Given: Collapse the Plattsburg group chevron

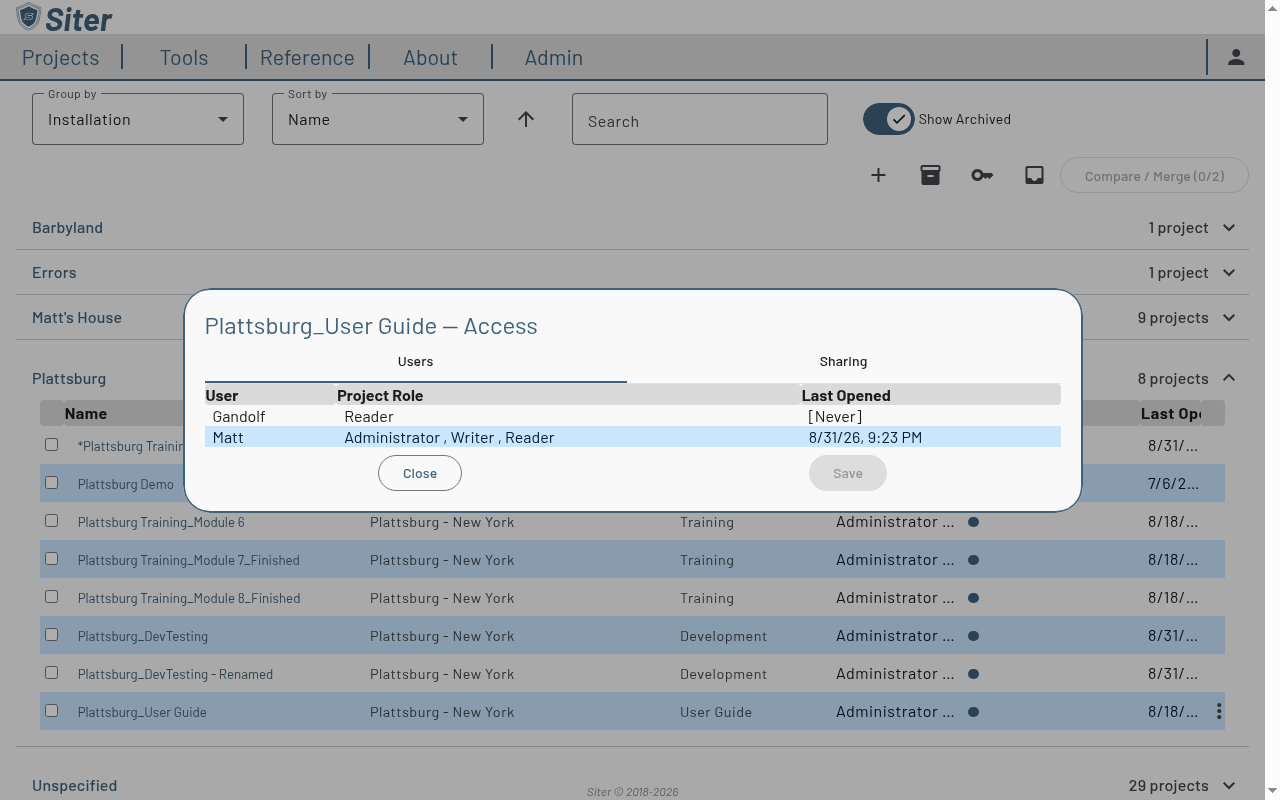Looking at the screenshot, I should coord(1229,378).
